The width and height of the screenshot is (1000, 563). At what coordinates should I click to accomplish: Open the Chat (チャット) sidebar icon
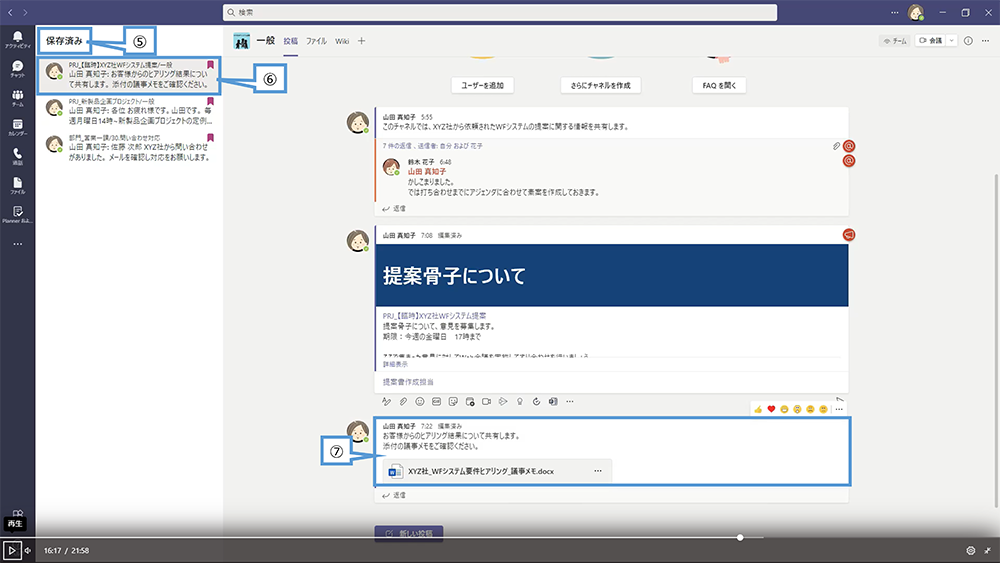(17, 69)
